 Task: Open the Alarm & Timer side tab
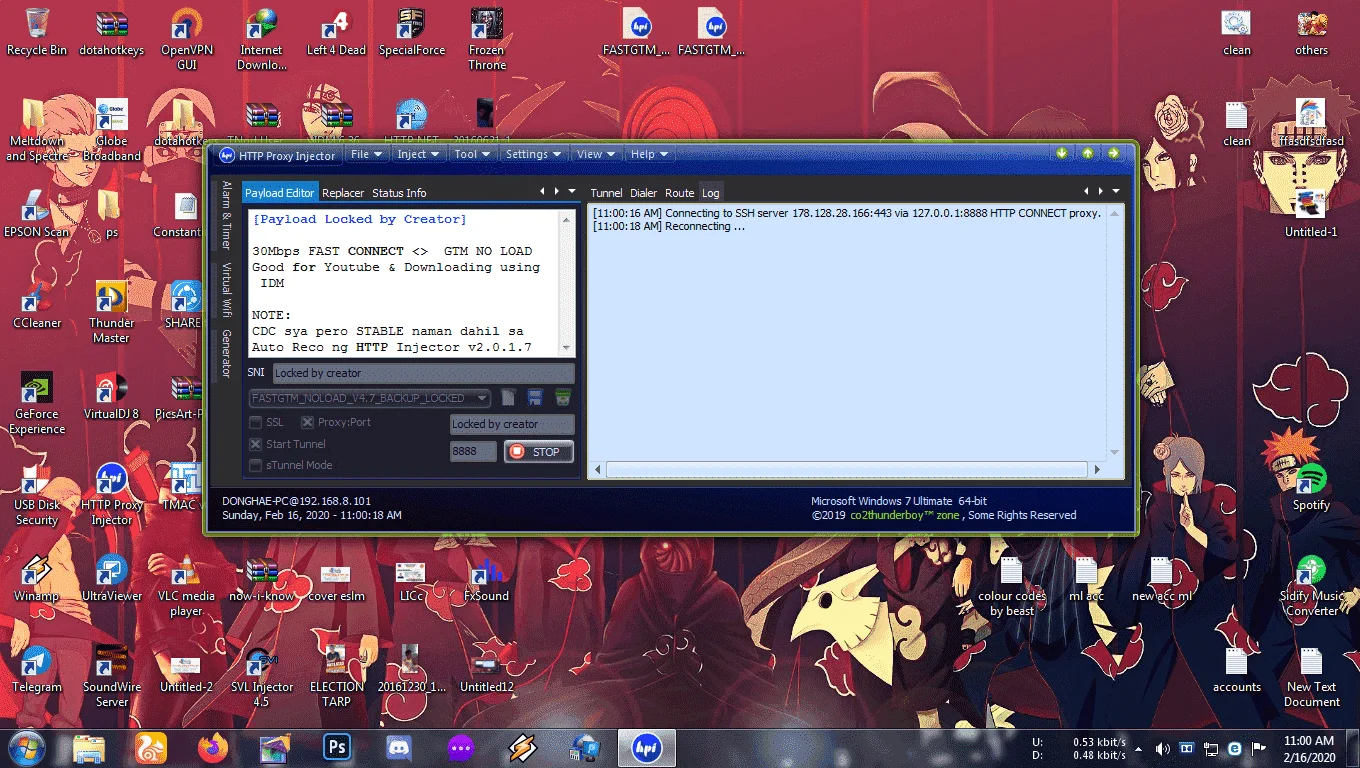pyautogui.click(x=227, y=215)
